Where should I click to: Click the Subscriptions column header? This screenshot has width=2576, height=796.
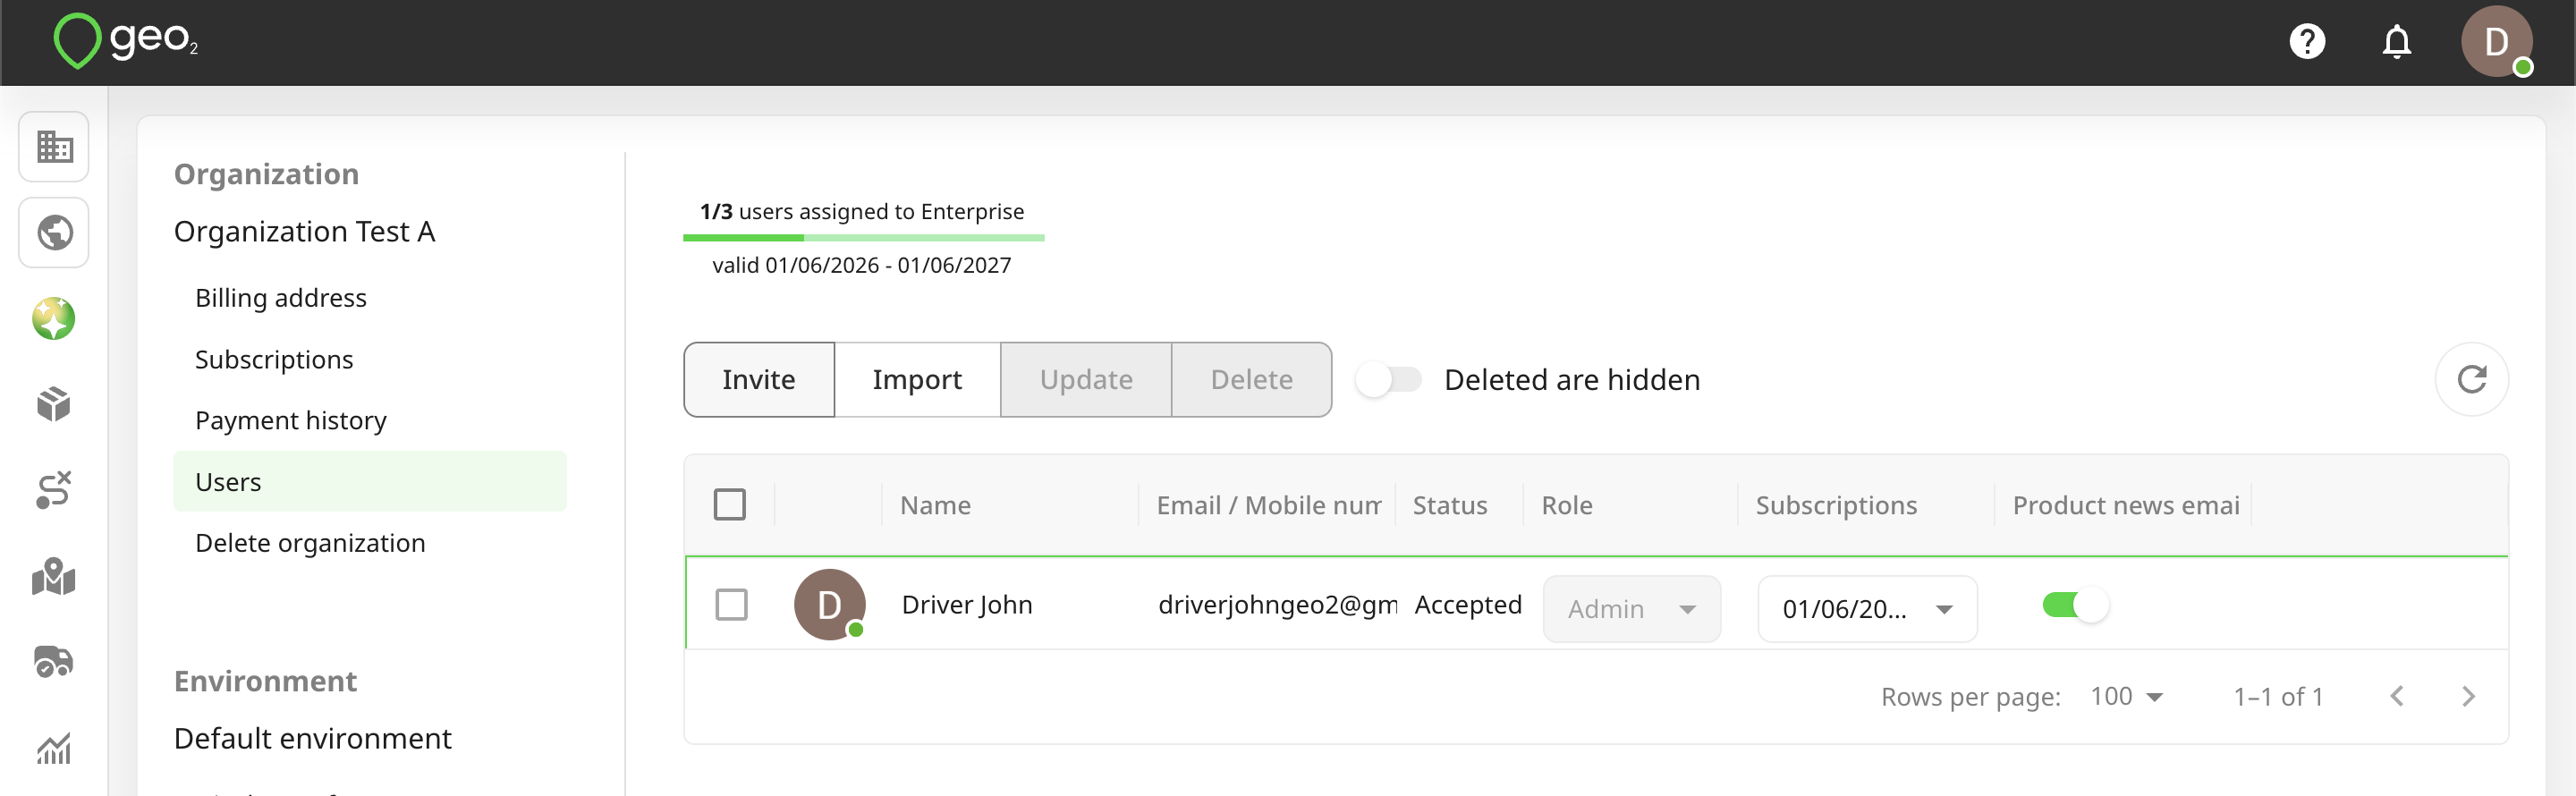click(x=1836, y=506)
